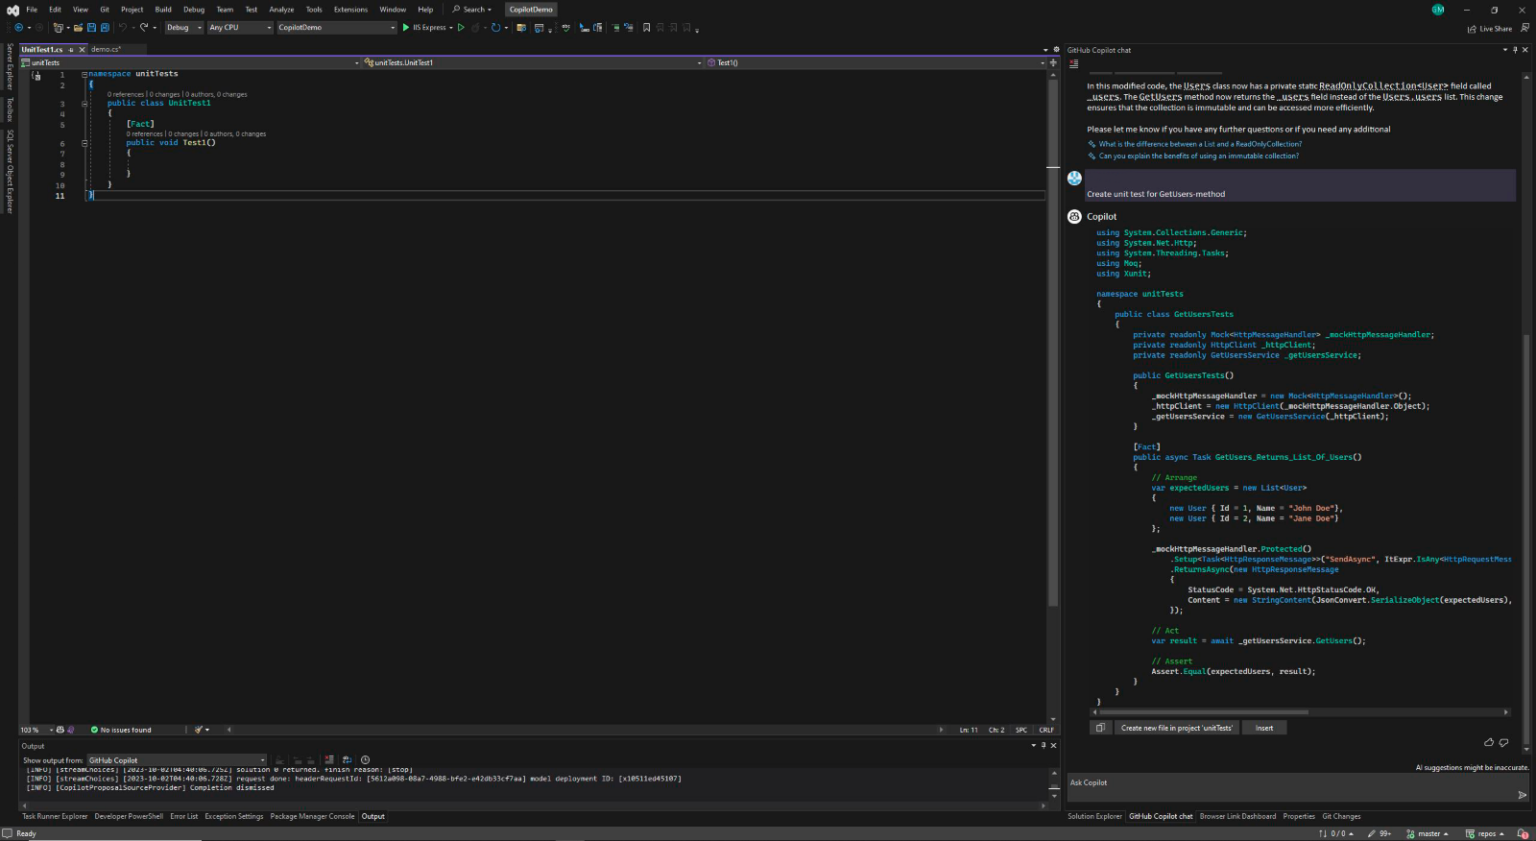Switch to the Error List tab
This screenshot has width=1536, height=841.
click(x=184, y=816)
